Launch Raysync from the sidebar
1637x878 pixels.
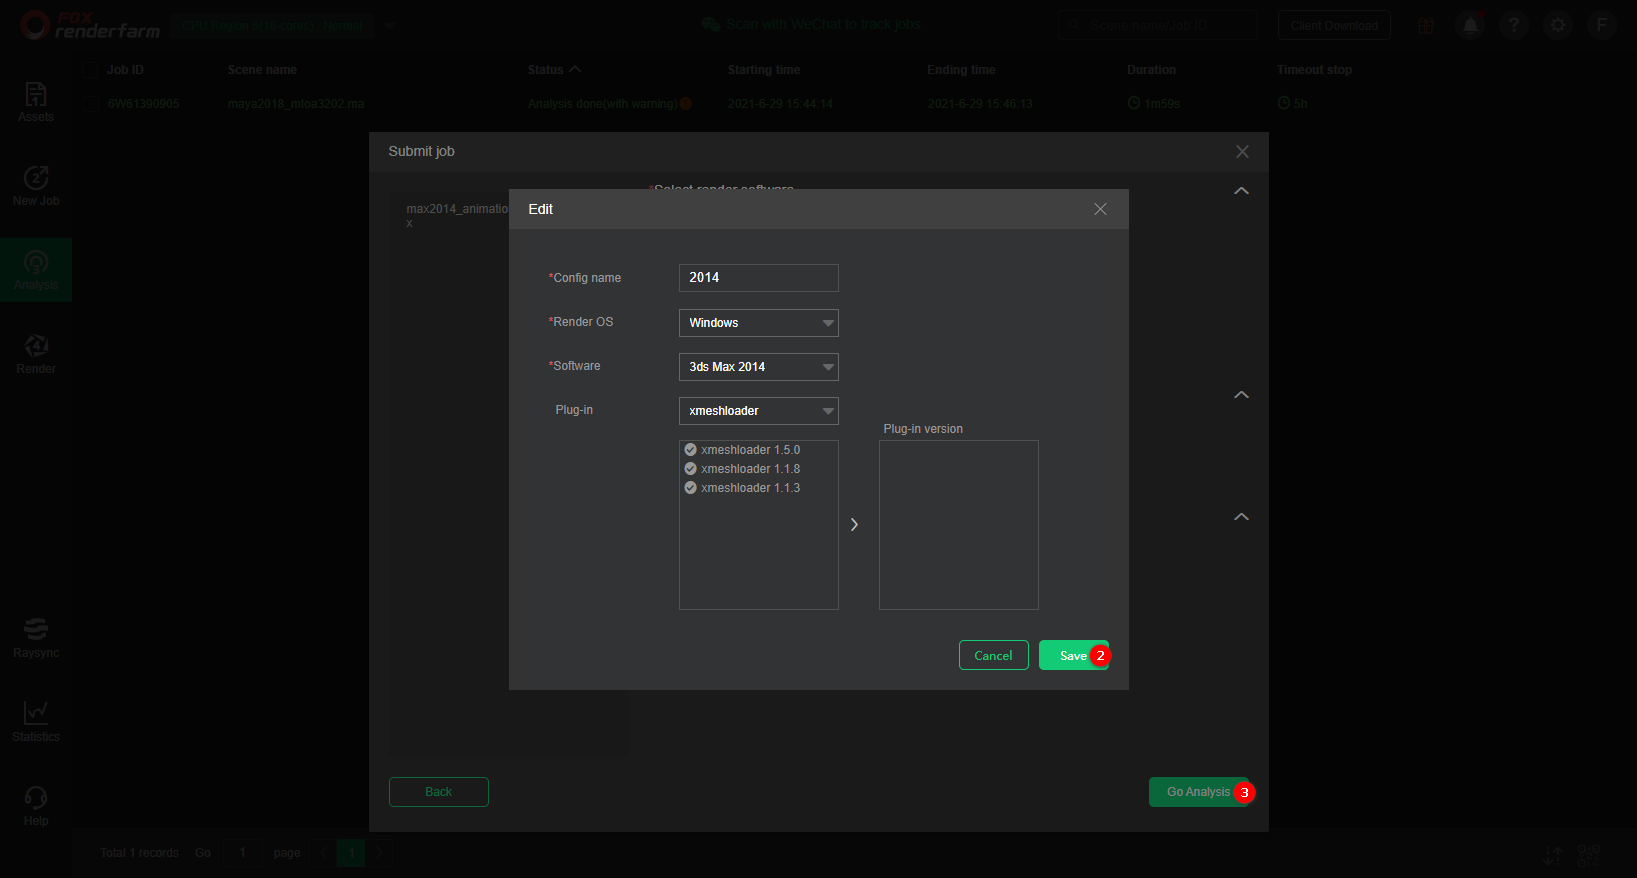36,638
